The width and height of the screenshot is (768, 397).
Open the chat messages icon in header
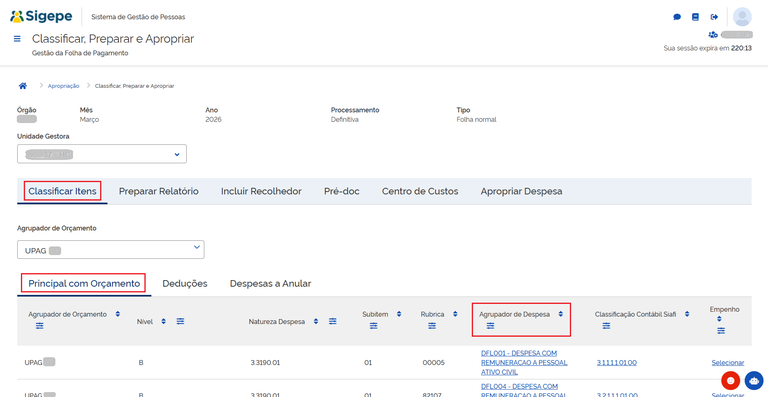[x=677, y=17]
